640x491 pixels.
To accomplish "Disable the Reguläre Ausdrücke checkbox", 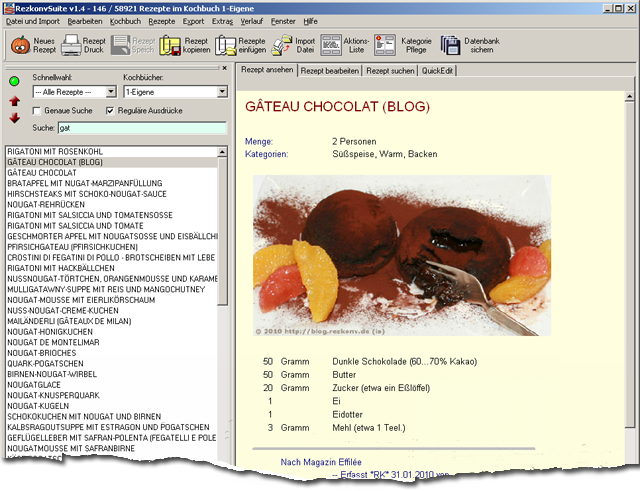I will tap(110, 111).
